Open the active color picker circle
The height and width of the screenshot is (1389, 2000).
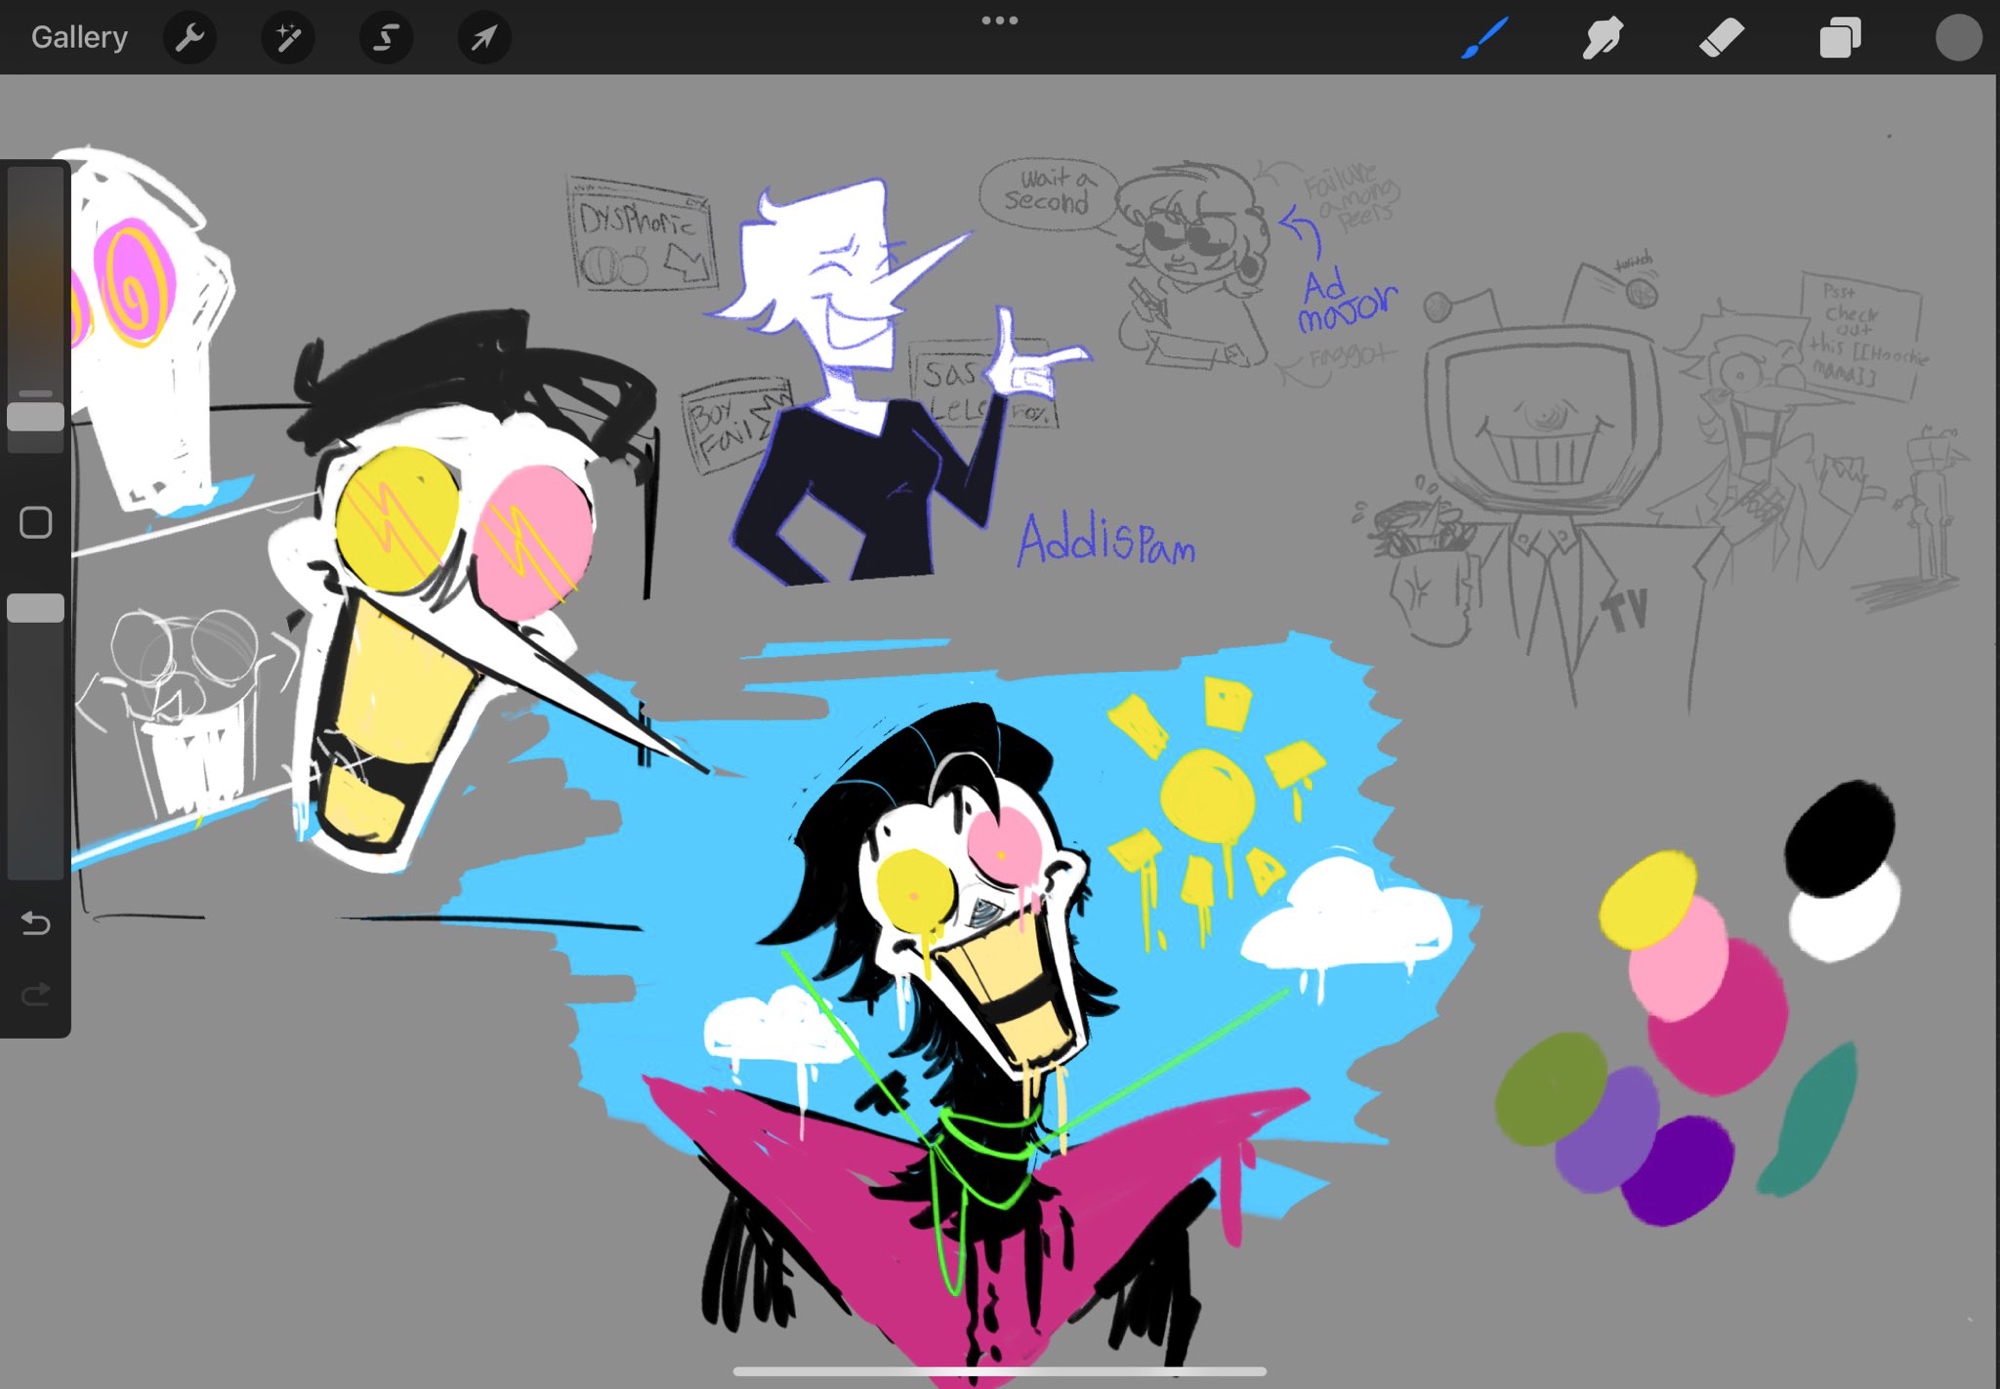pos(1957,38)
